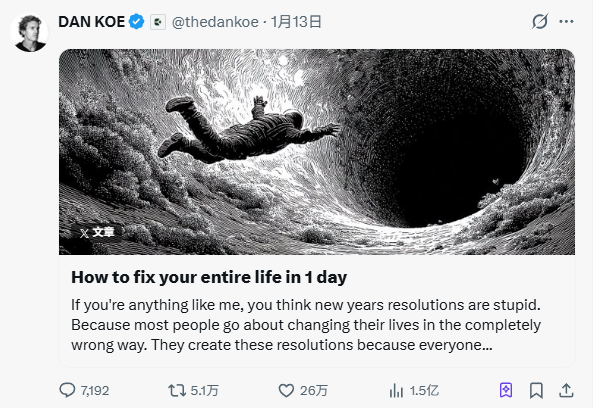
Task: Open DAN KOE's profile picture
Action: click(30, 33)
